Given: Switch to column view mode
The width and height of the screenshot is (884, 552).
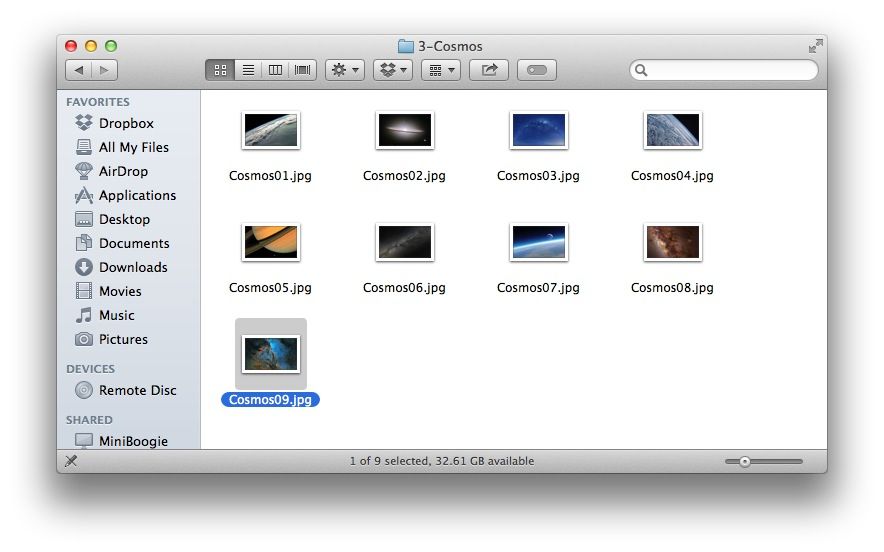Looking at the screenshot, I should 275,70.
